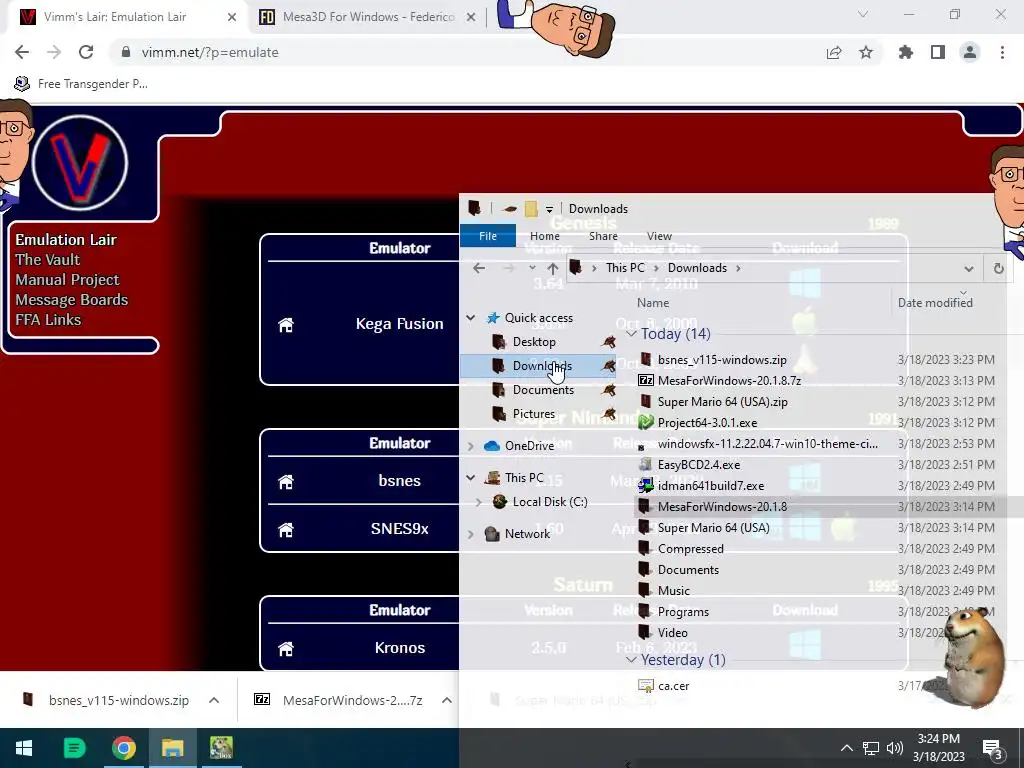This screenshot has width=1024, height=768.
Task: Open The Vault link
Action: point(48,260)
